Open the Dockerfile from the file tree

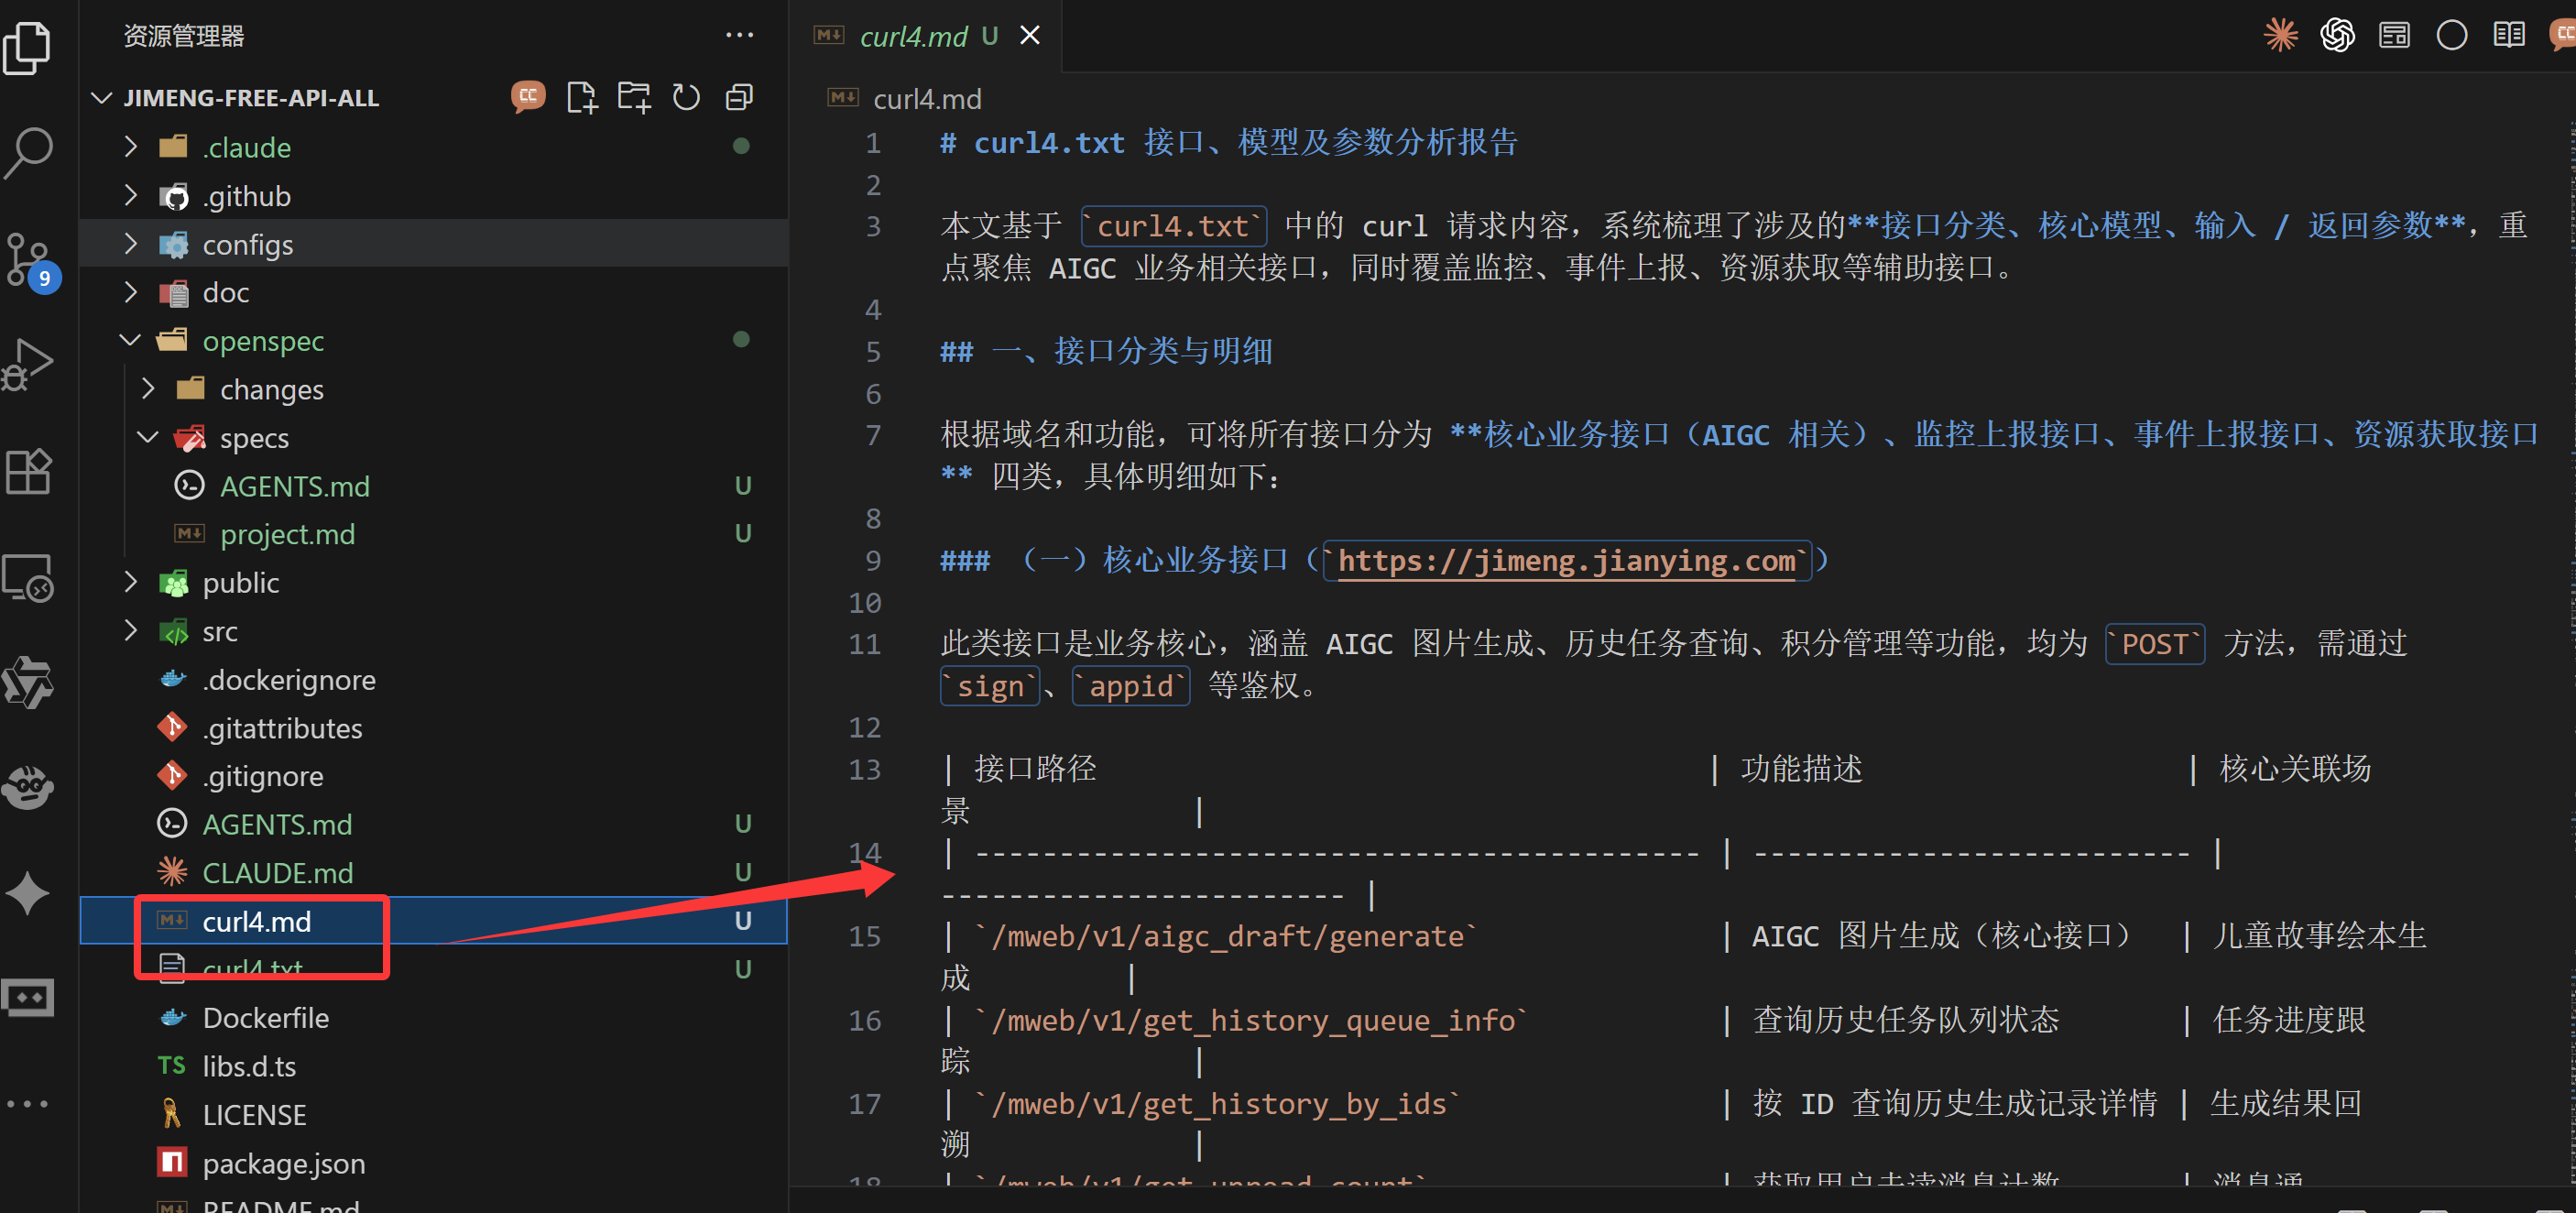click(266, 1017)
